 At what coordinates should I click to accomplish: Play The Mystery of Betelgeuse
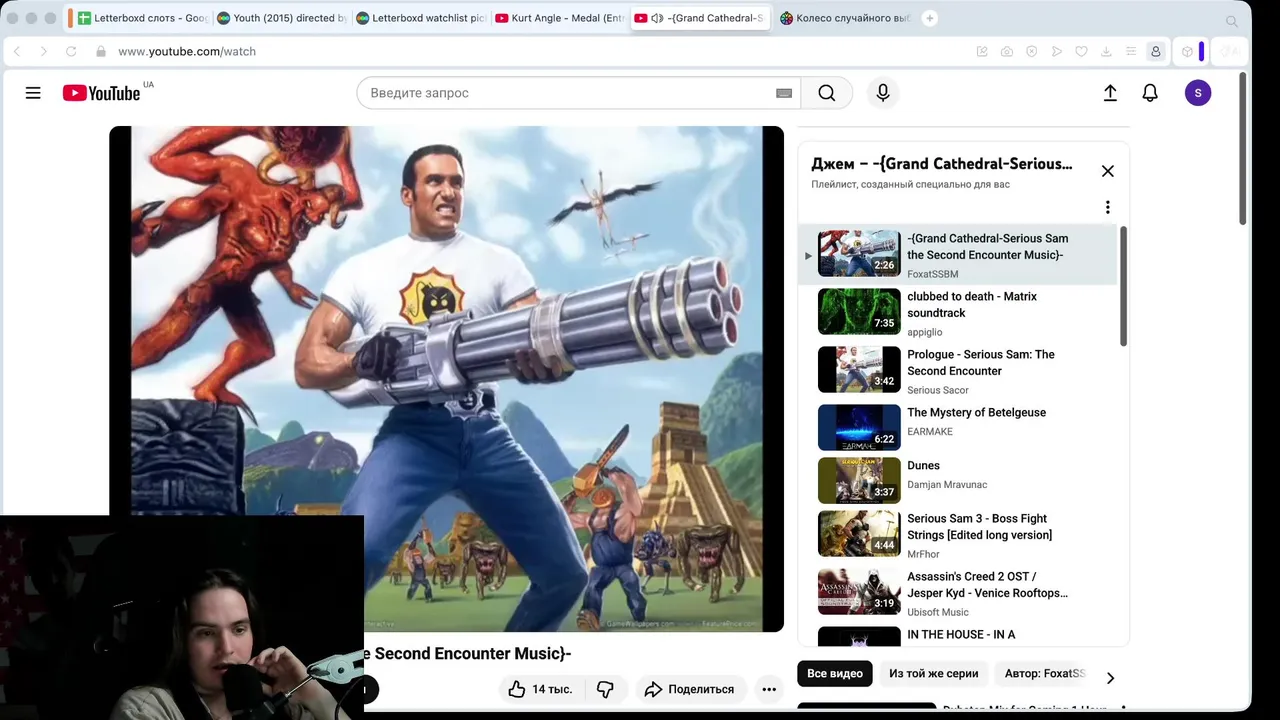pos(957,428)
